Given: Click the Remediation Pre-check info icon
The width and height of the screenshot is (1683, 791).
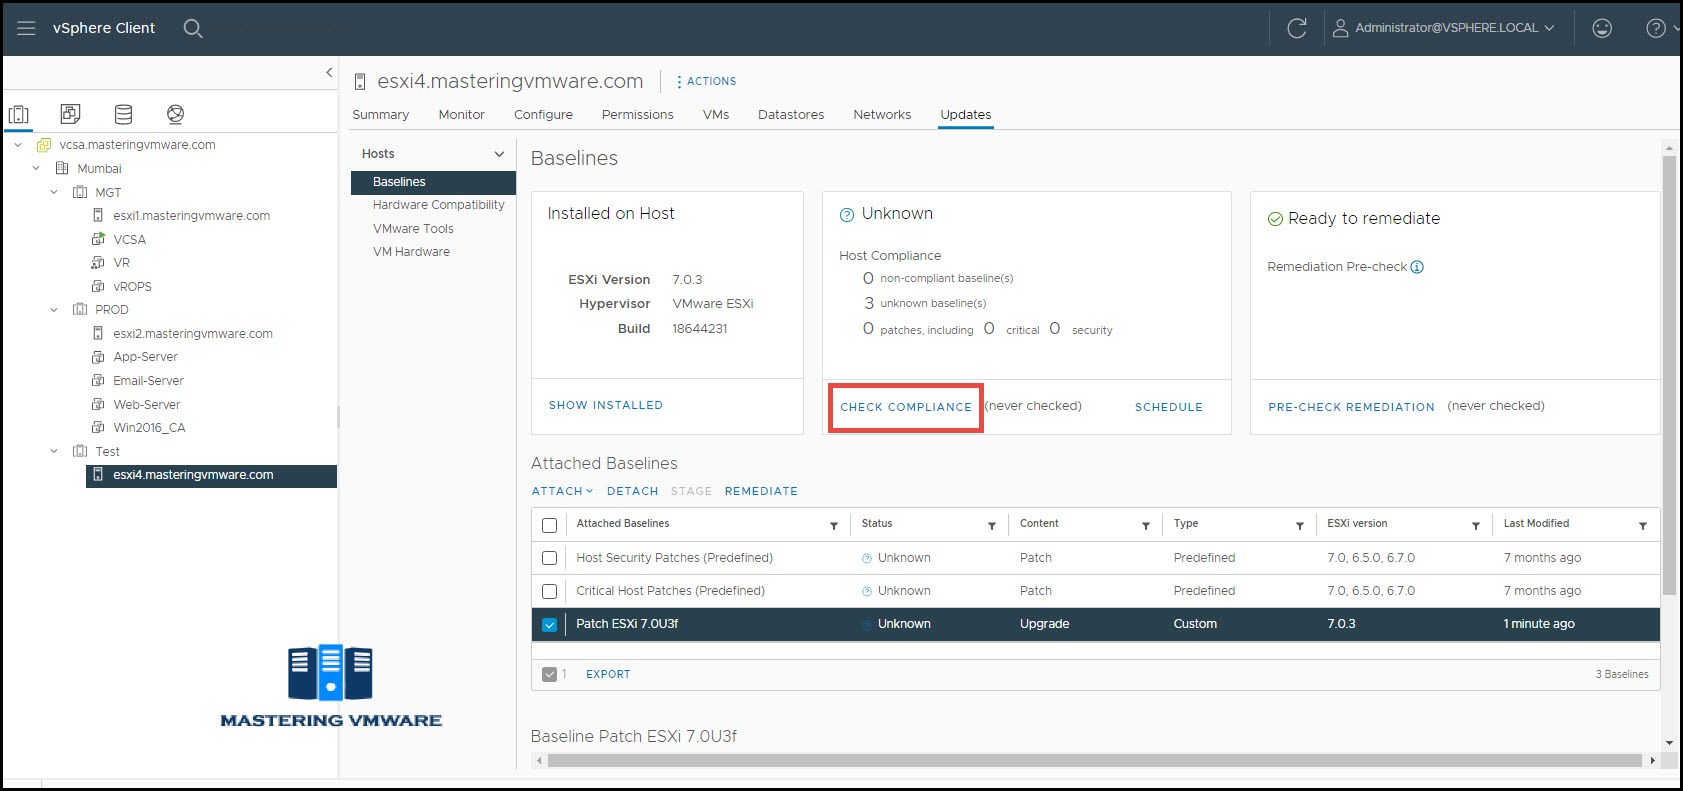Looking at the screenshot, I should 1417,267.
